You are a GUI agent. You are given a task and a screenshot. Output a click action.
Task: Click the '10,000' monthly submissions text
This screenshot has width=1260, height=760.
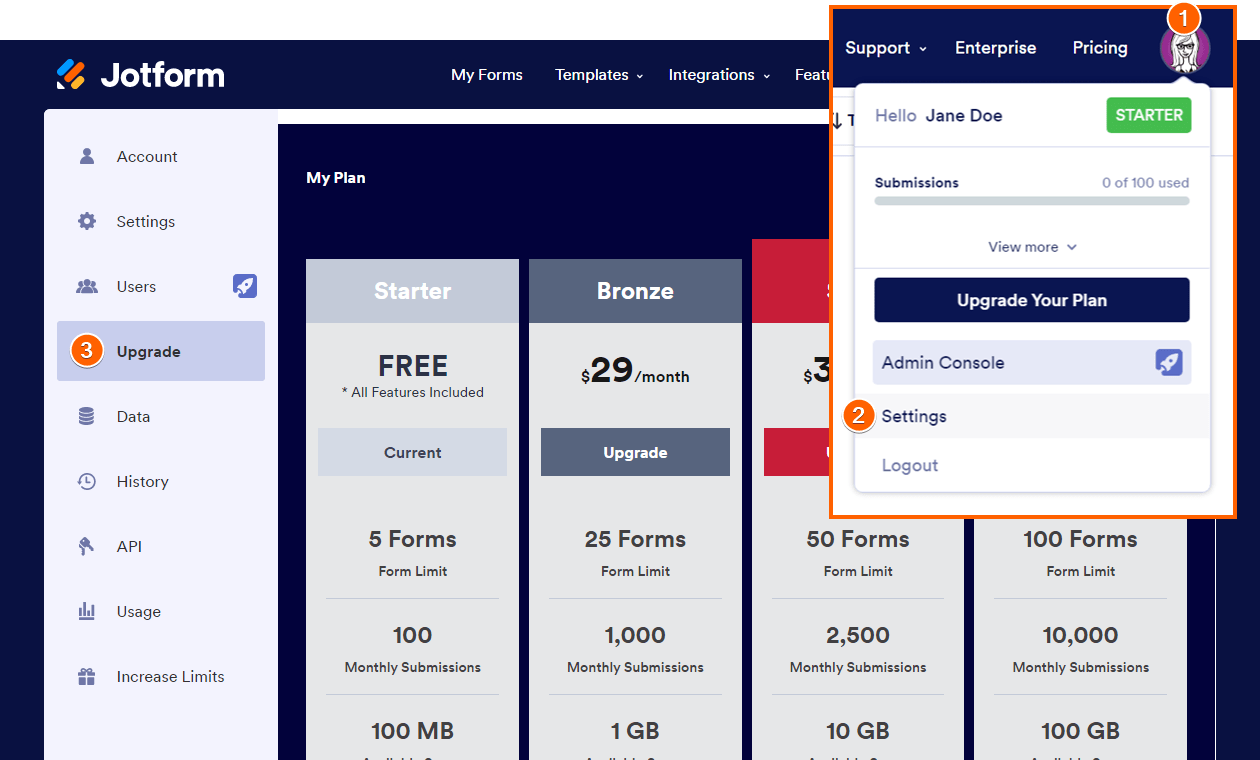(x=1080, y=635)
